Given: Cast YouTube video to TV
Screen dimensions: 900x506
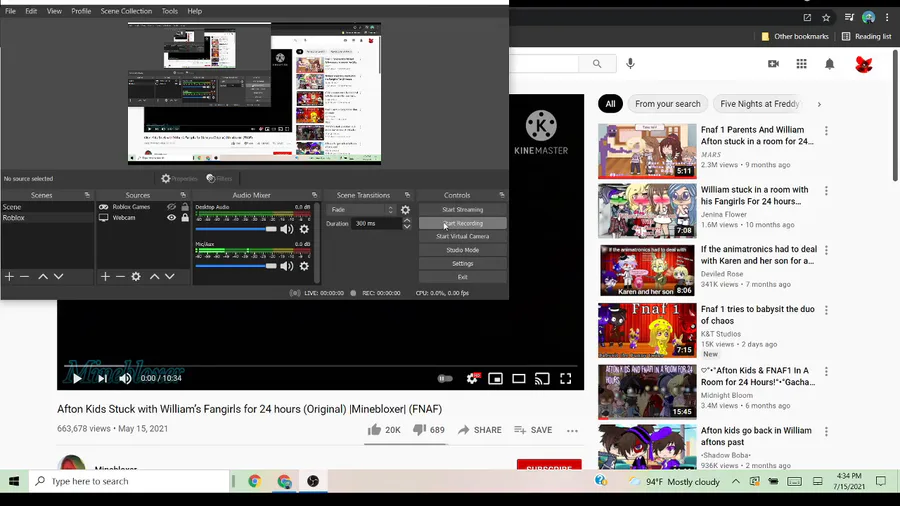Looking at the screenshot, I should [542, 379].
